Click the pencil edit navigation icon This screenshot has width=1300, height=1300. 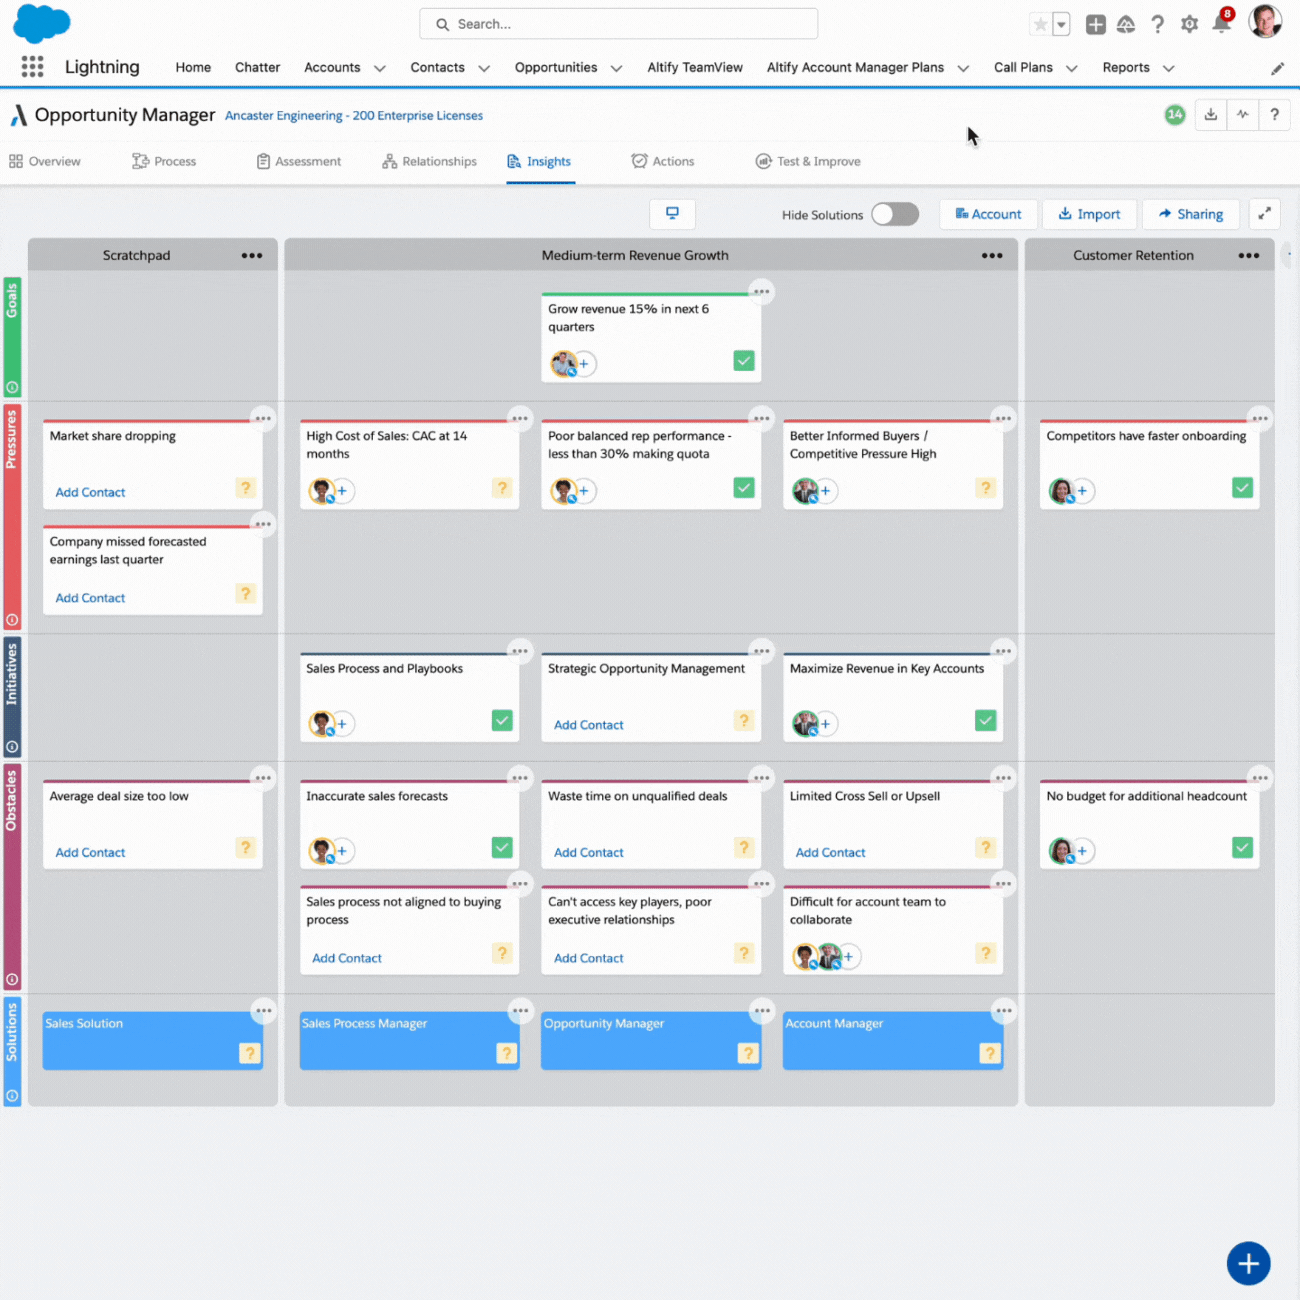(x=1277, y=68)
